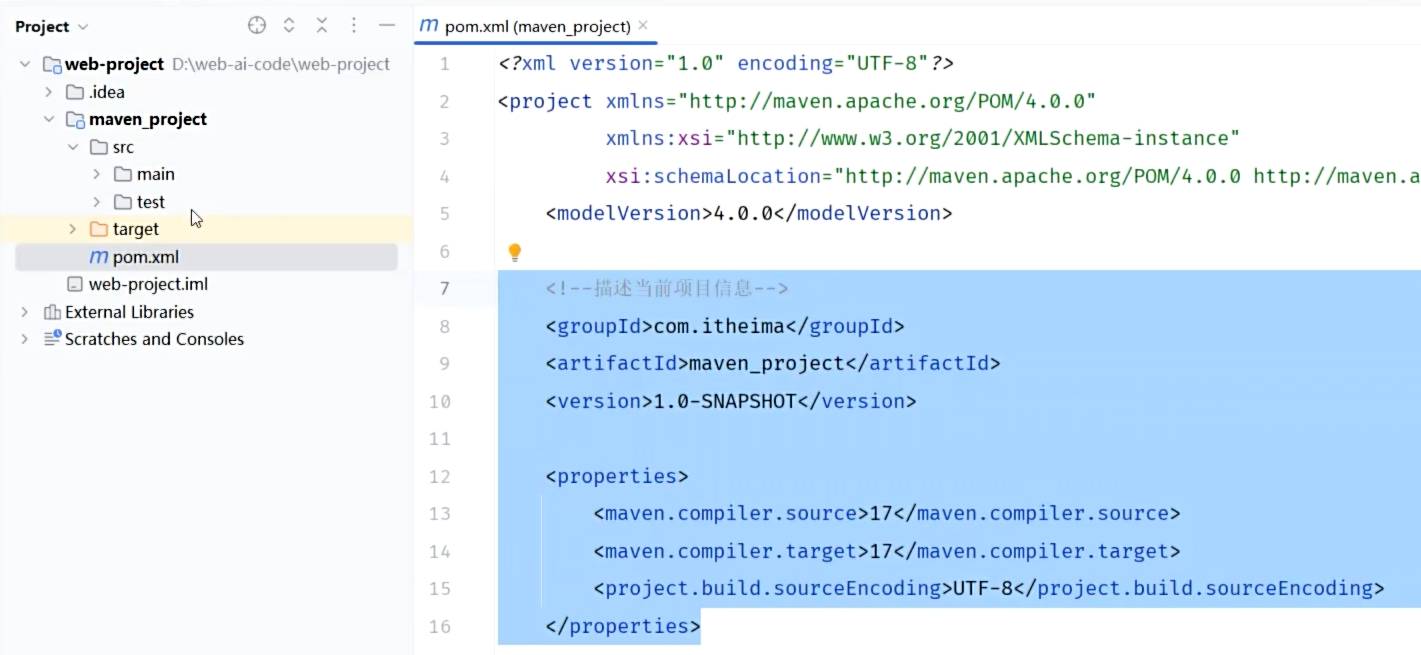Click 17 in maven.compiler.target line
This screenshot has height=655, width=1421.
tap(881, 551)
